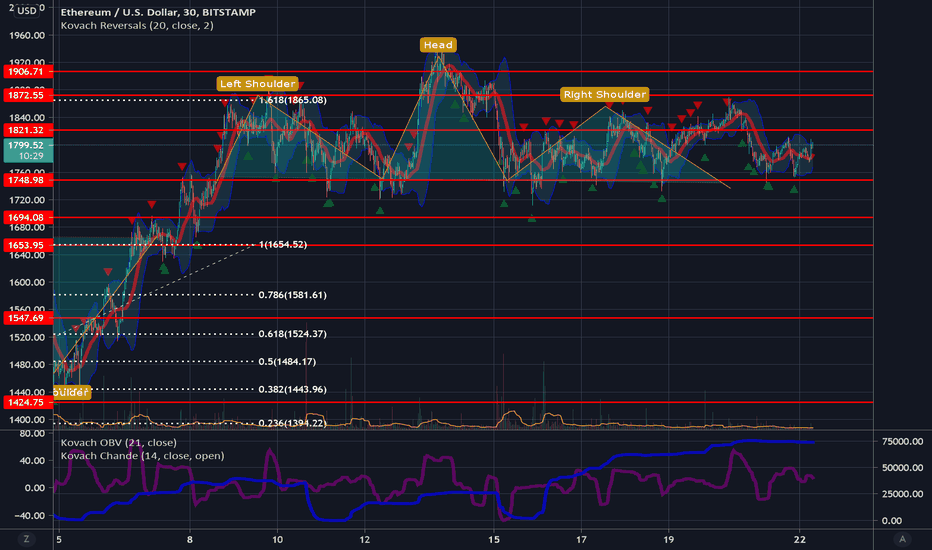
Task: Click the 1960.00 price axis value
Action: click(27, 35)
